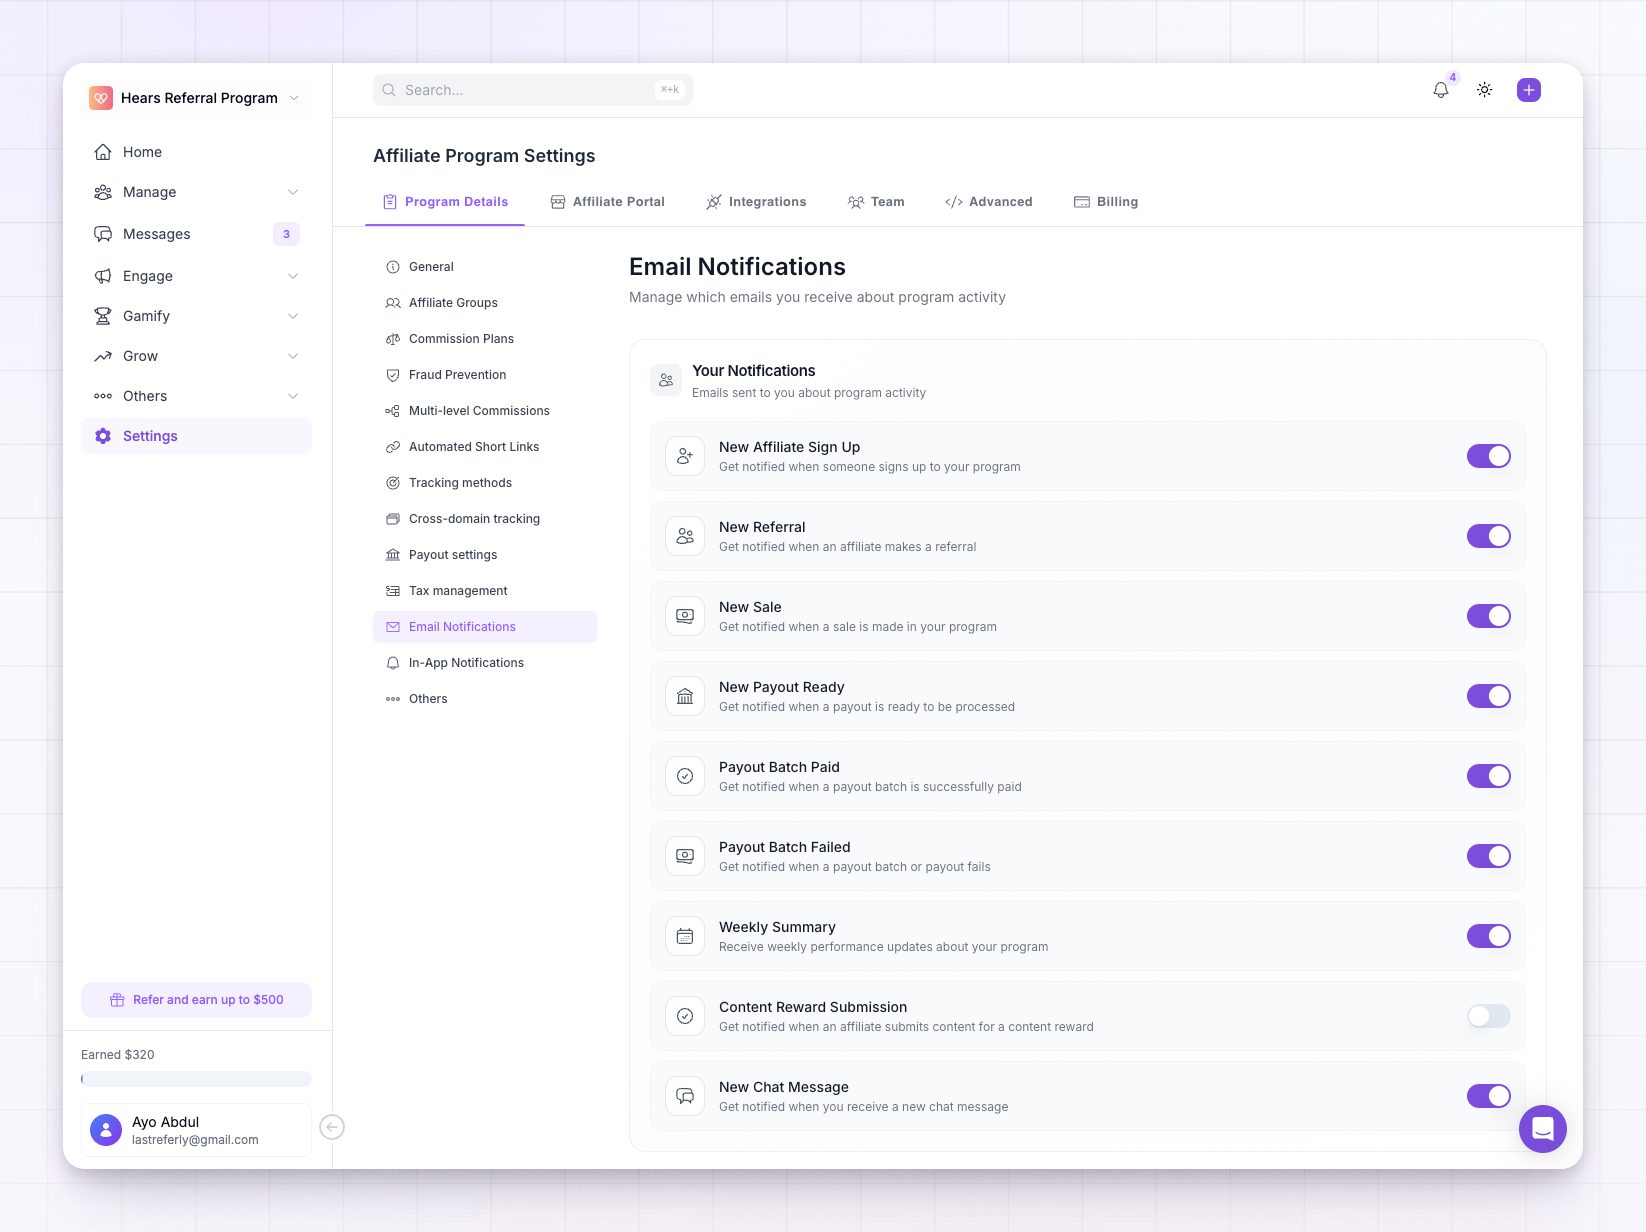Disable Payout Batch Paid emails
This screenshot has height=1232, width=1646.
tap(1489, 776)
